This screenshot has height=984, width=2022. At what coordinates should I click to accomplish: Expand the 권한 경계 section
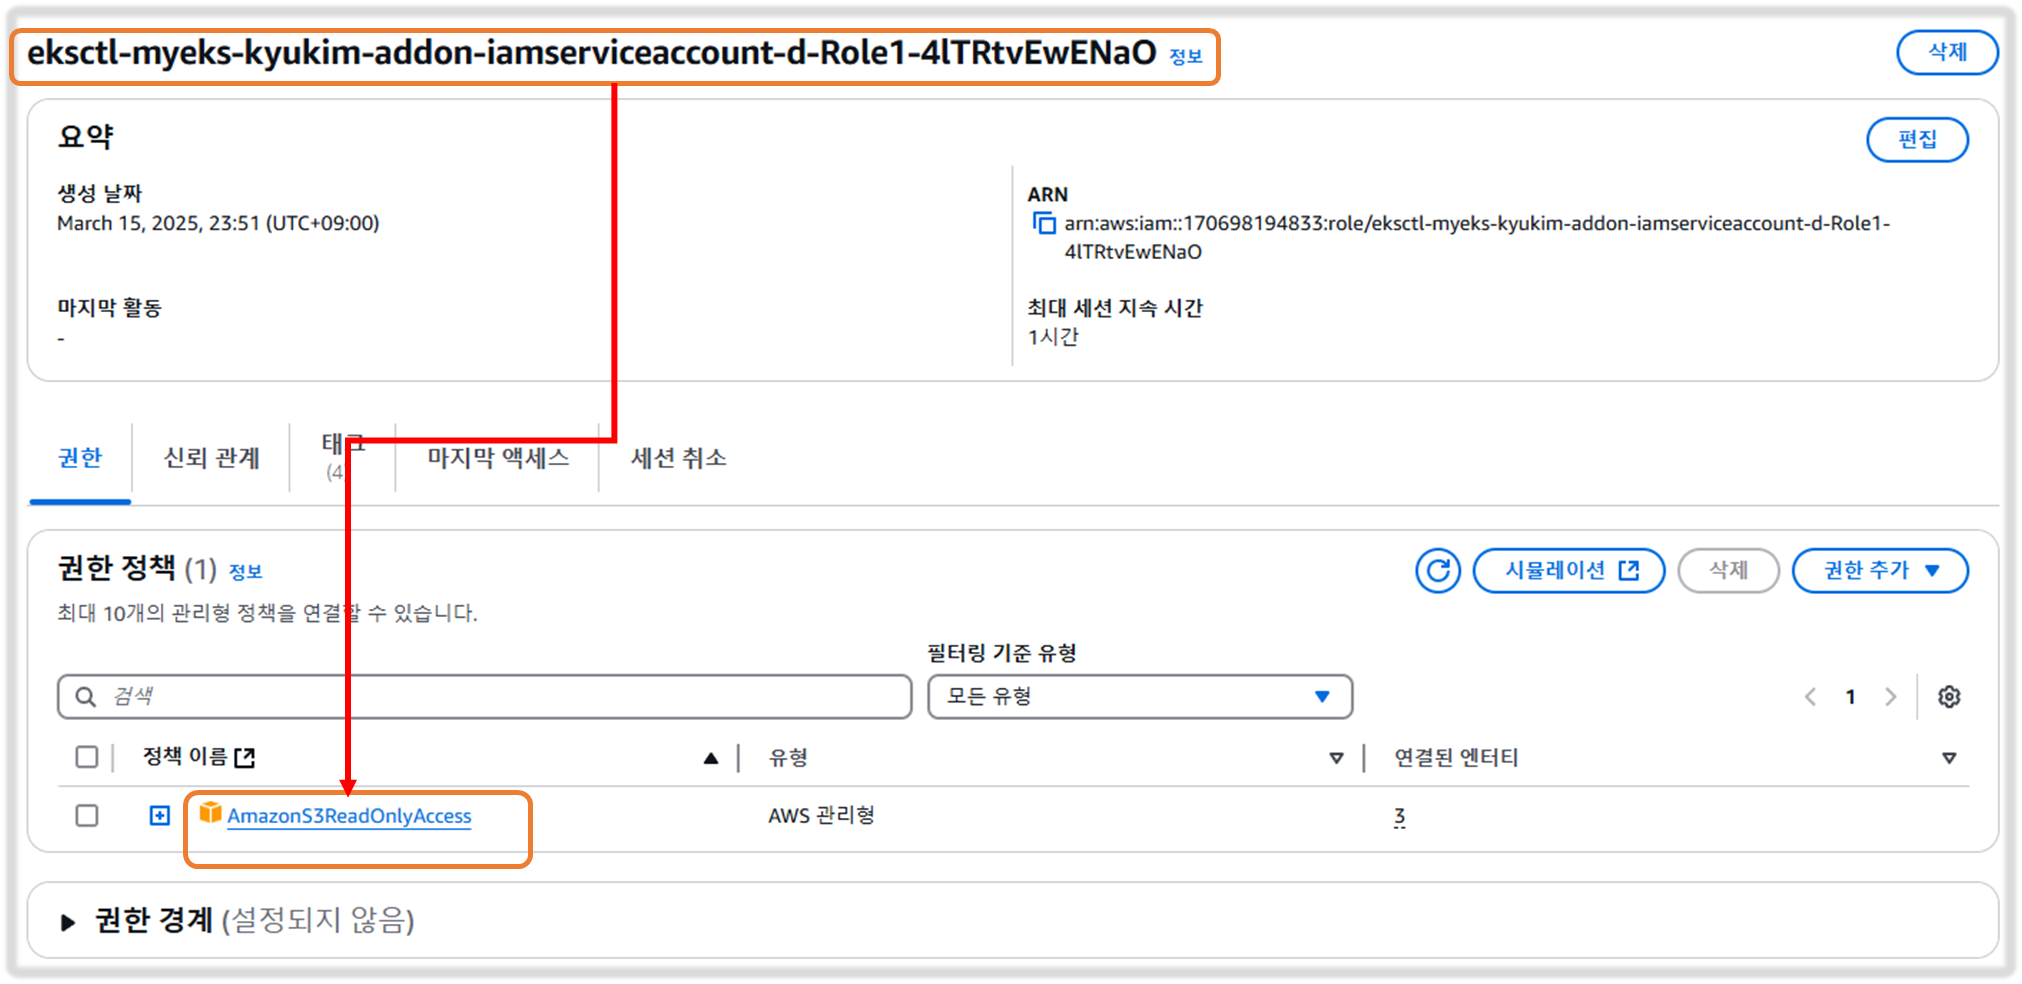[x=68, y=922]
